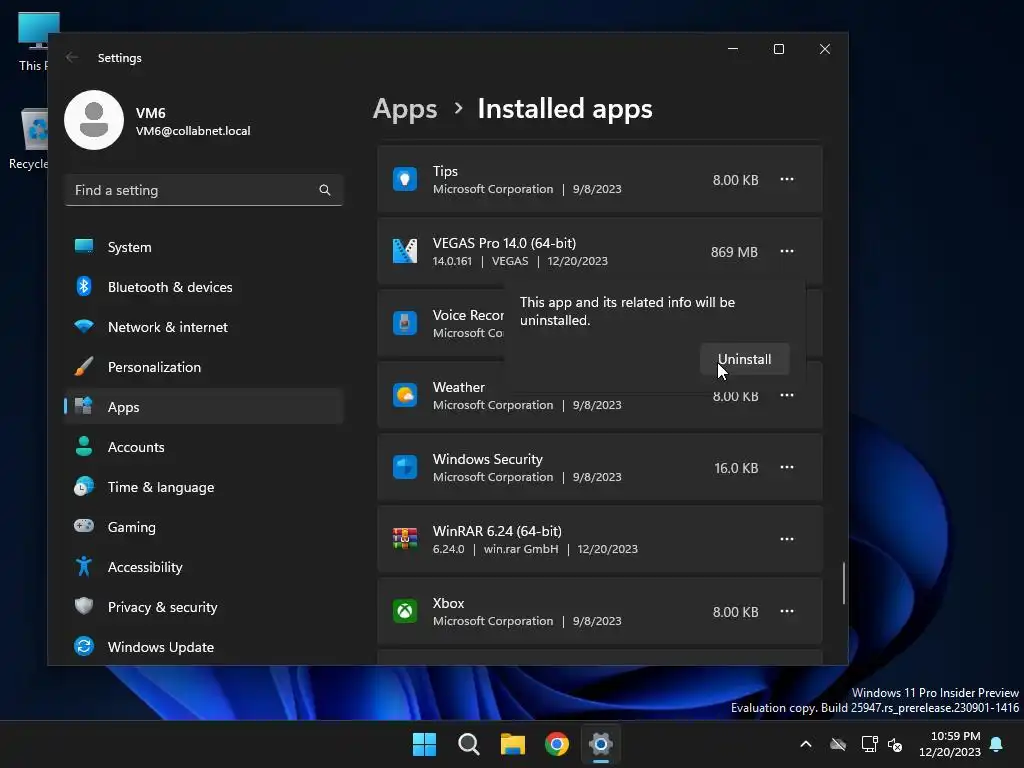Select the WinRAR 6.24 (64-bit) text
This screenshot has width=1024, height=768.
(497, 531)
